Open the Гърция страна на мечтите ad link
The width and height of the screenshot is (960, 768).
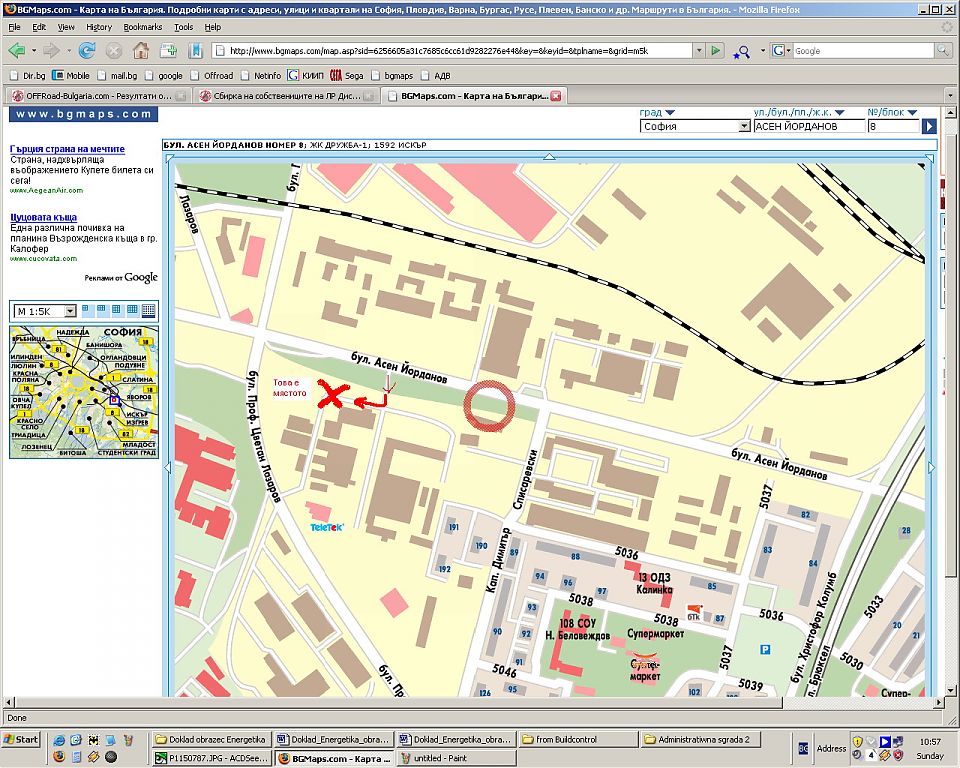point(66,149)
